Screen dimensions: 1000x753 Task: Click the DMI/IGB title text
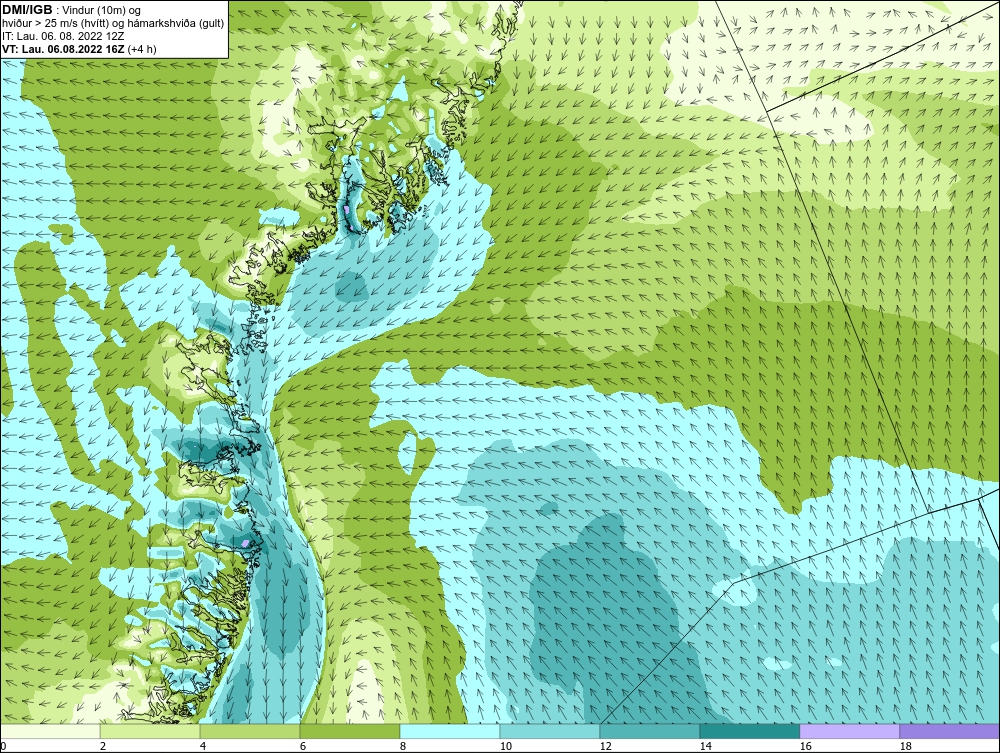27,10
